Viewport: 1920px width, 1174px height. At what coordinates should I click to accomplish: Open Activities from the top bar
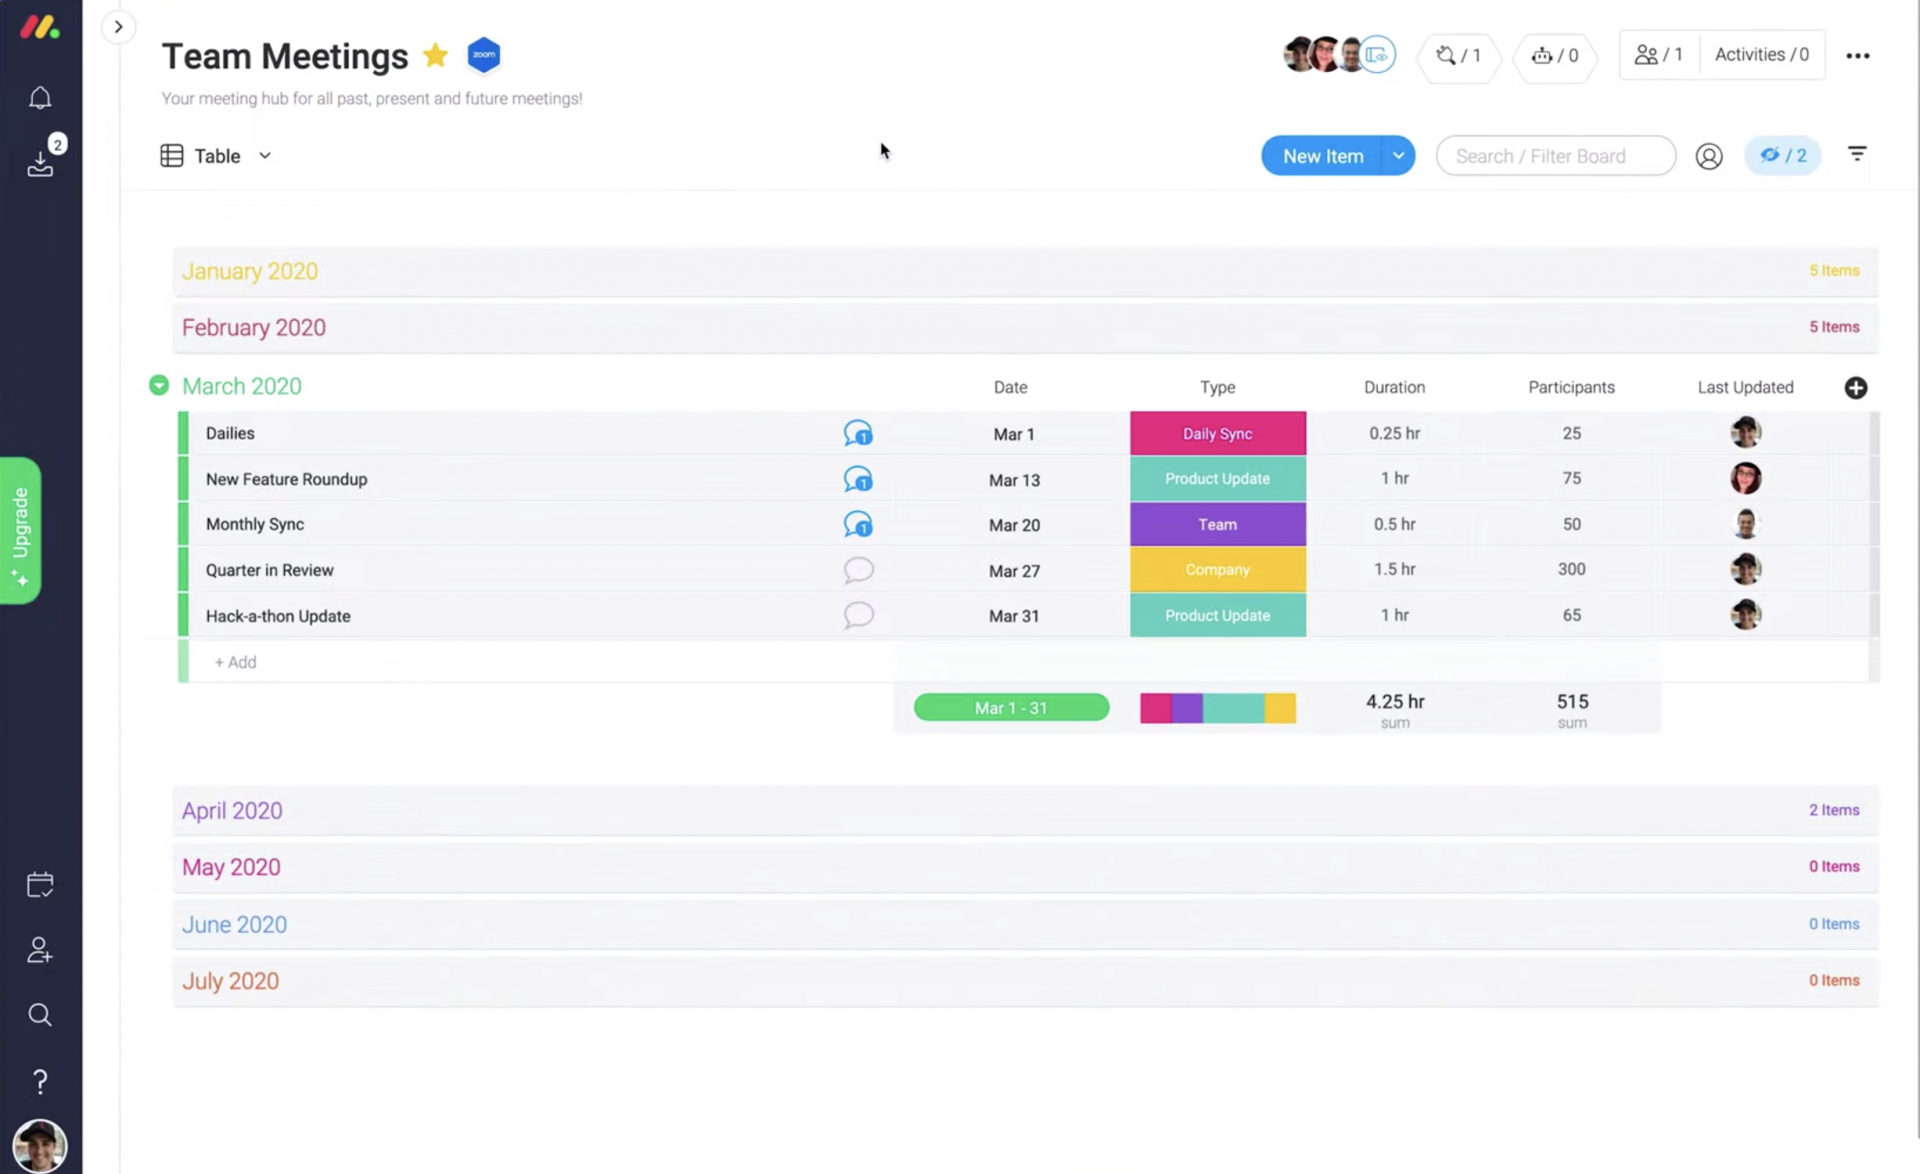click(x=1761, y=54)
